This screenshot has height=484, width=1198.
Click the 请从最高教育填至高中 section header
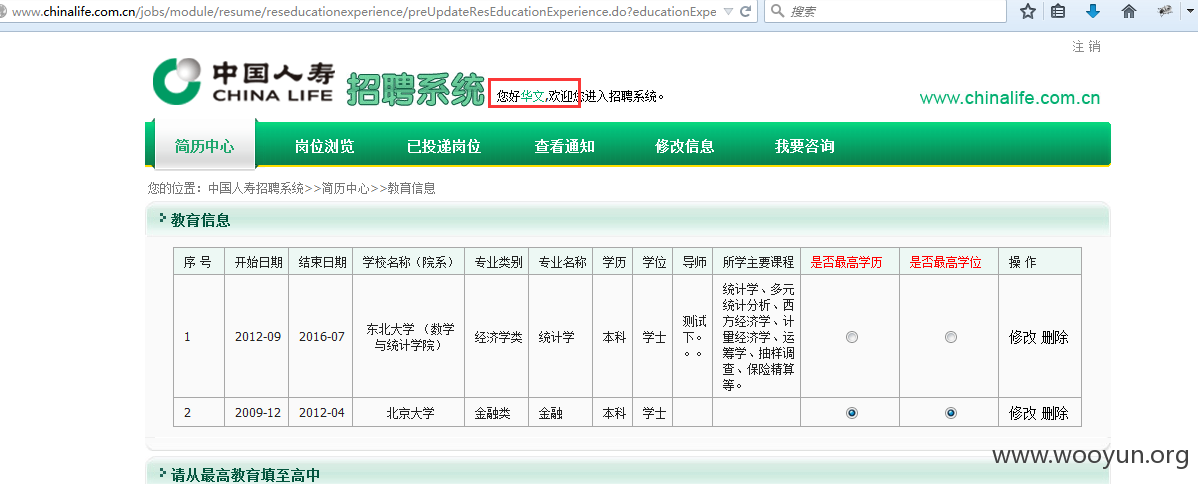[x=245, y=475]
